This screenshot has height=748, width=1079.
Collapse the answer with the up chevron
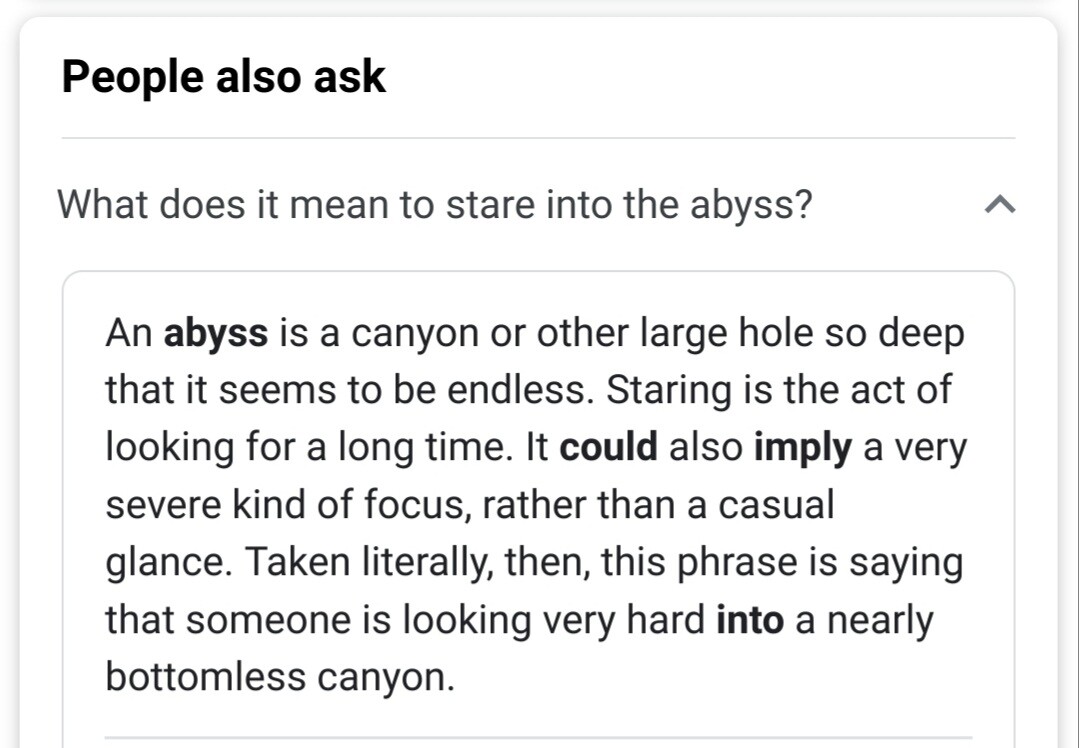pyautogui.click(x=999, y=205)
